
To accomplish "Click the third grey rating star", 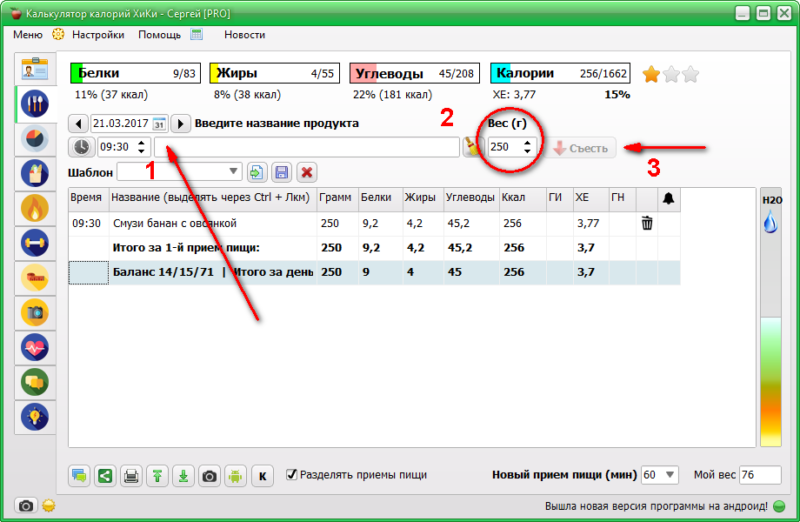I will coord(690,74).
